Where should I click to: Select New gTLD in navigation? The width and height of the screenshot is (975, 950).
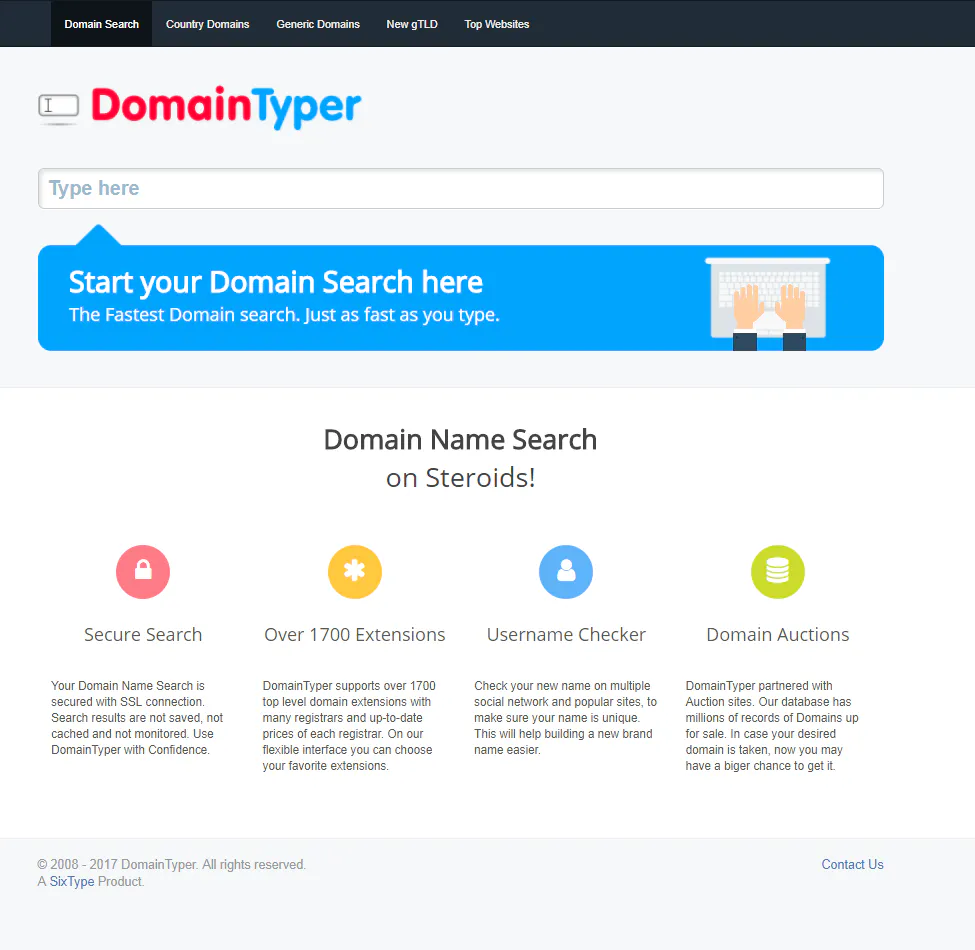tap(412, 24)
